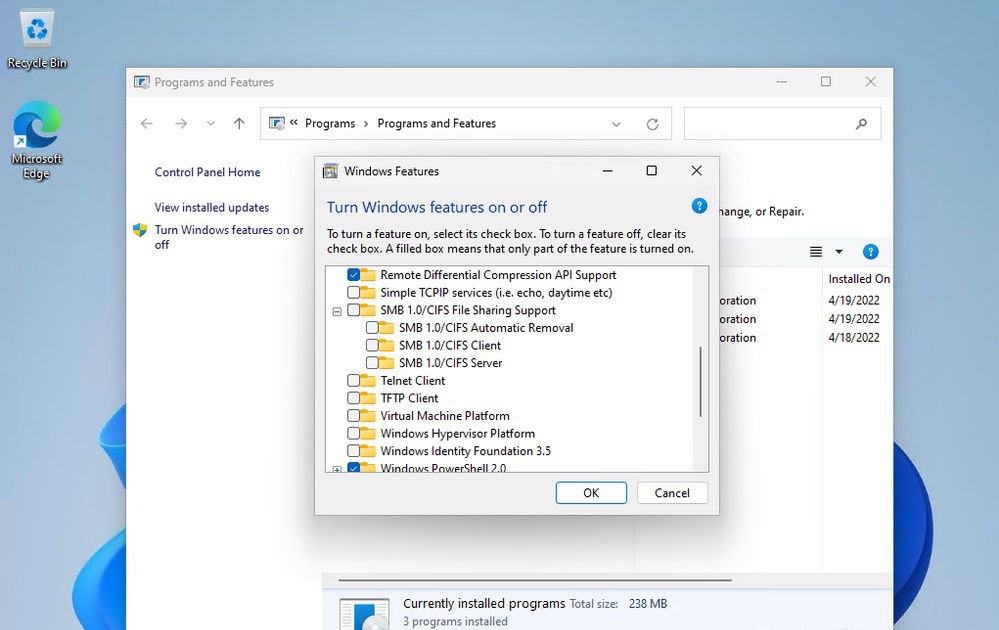The height and width of the screenshot is (630, 999).
Task: Open the Recycle Bin desktop icon
Action: 37,38
